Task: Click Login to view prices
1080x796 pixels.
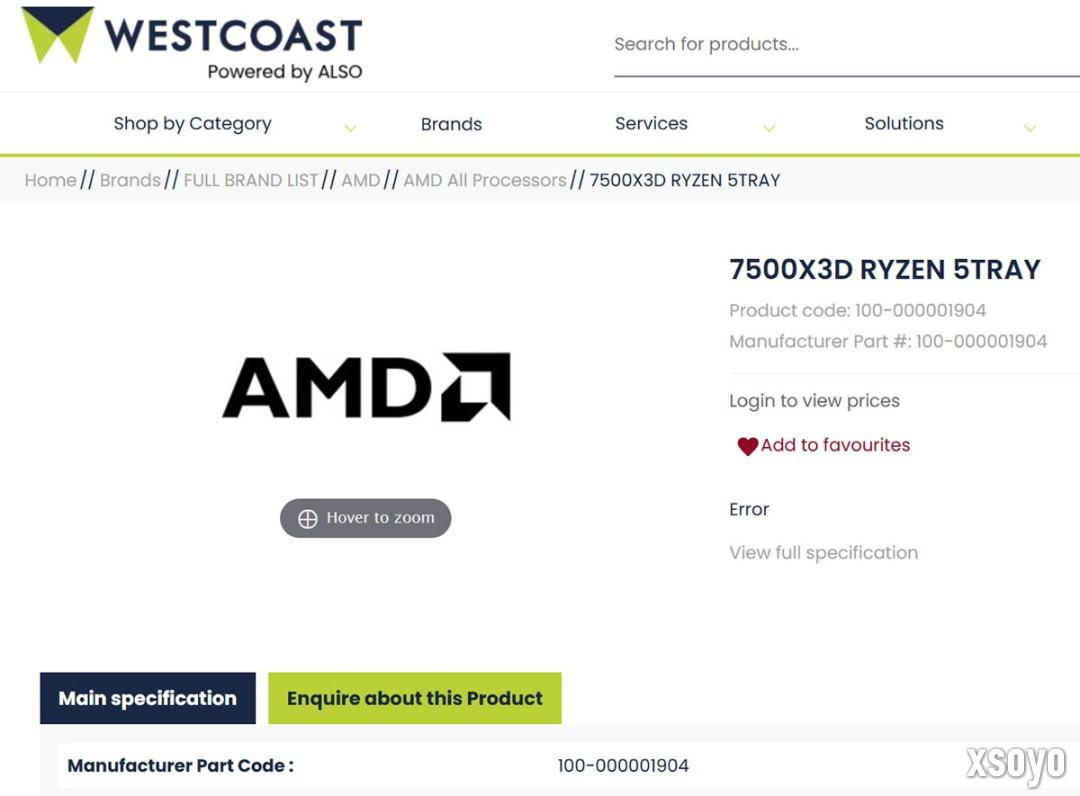Action: [813, 401]
